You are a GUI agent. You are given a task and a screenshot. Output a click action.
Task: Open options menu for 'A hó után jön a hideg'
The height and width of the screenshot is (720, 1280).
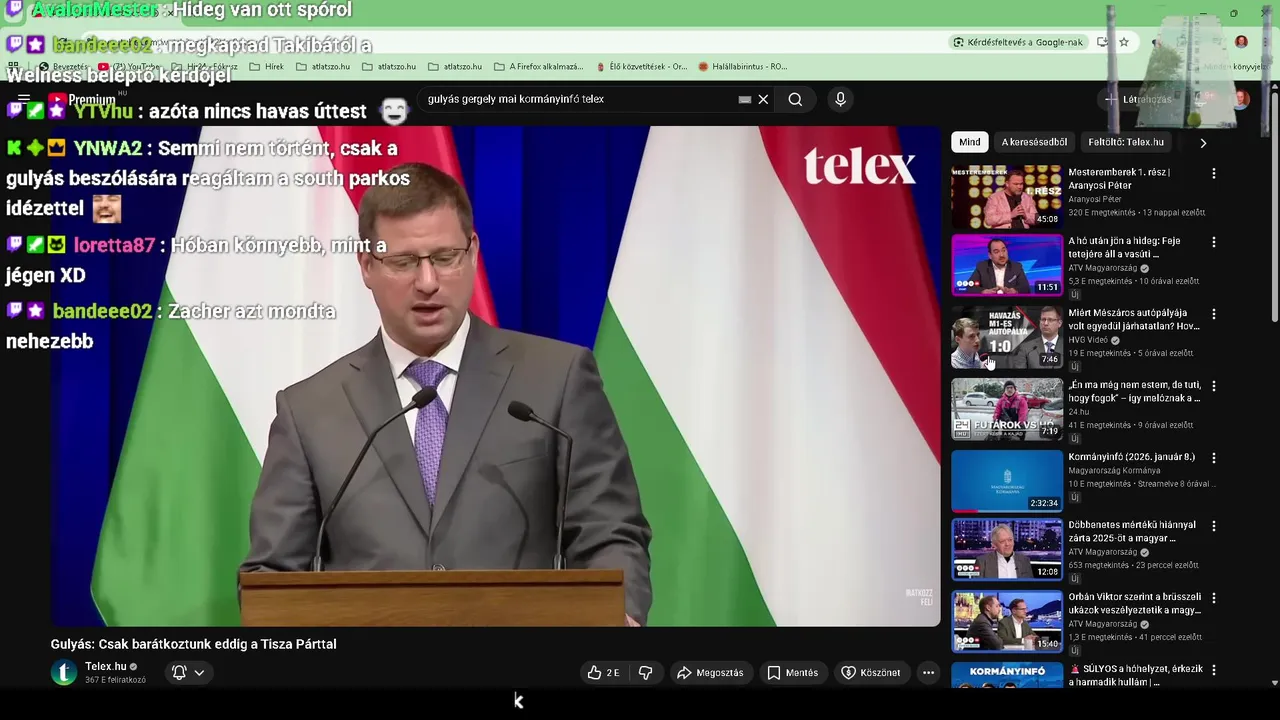coord(1214,243)
